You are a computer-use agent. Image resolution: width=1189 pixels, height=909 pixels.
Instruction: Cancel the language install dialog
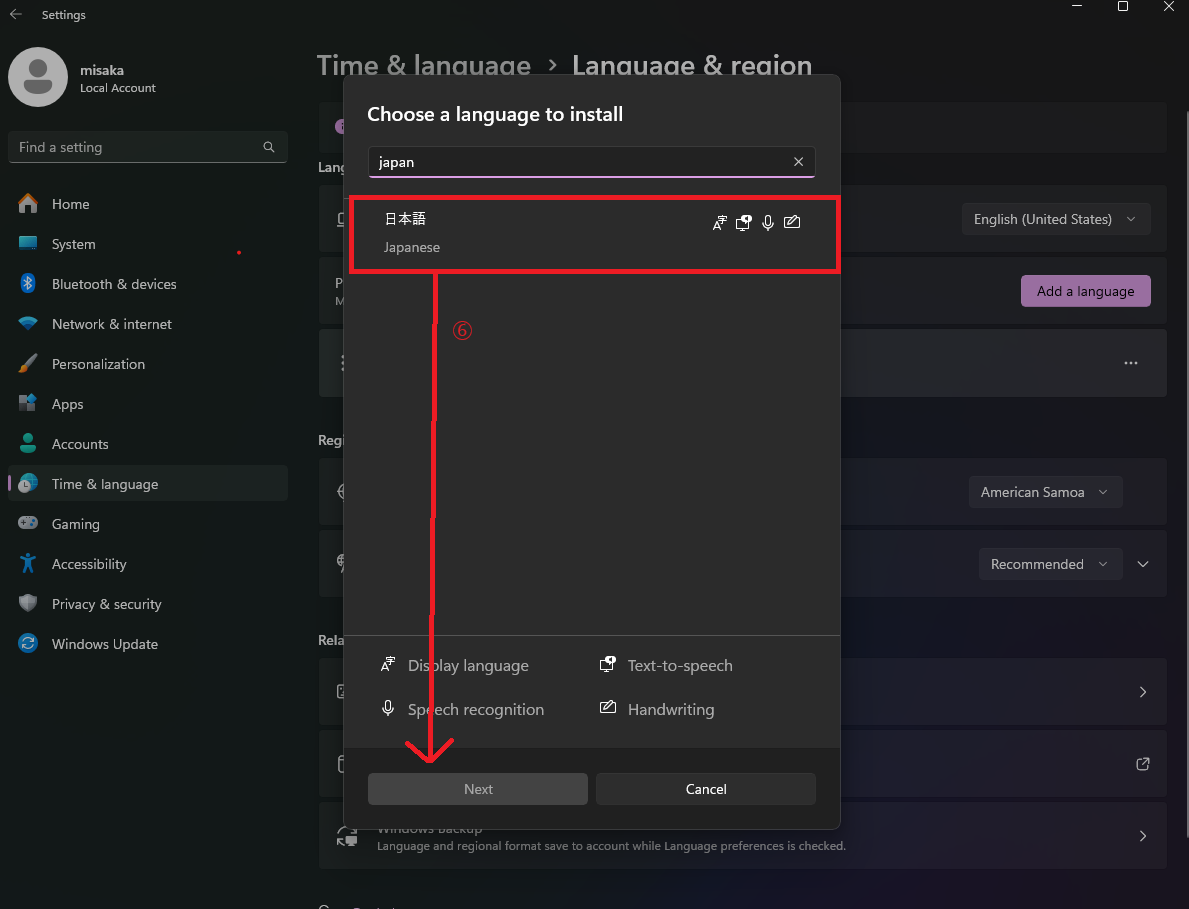(706, 789)
